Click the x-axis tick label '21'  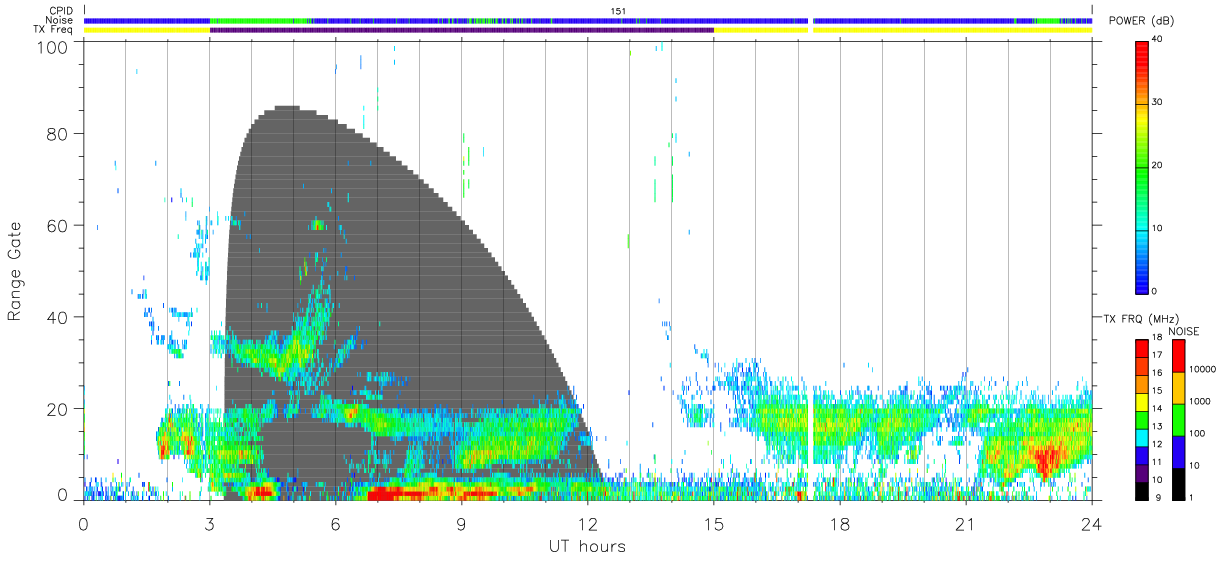[966, 524]
